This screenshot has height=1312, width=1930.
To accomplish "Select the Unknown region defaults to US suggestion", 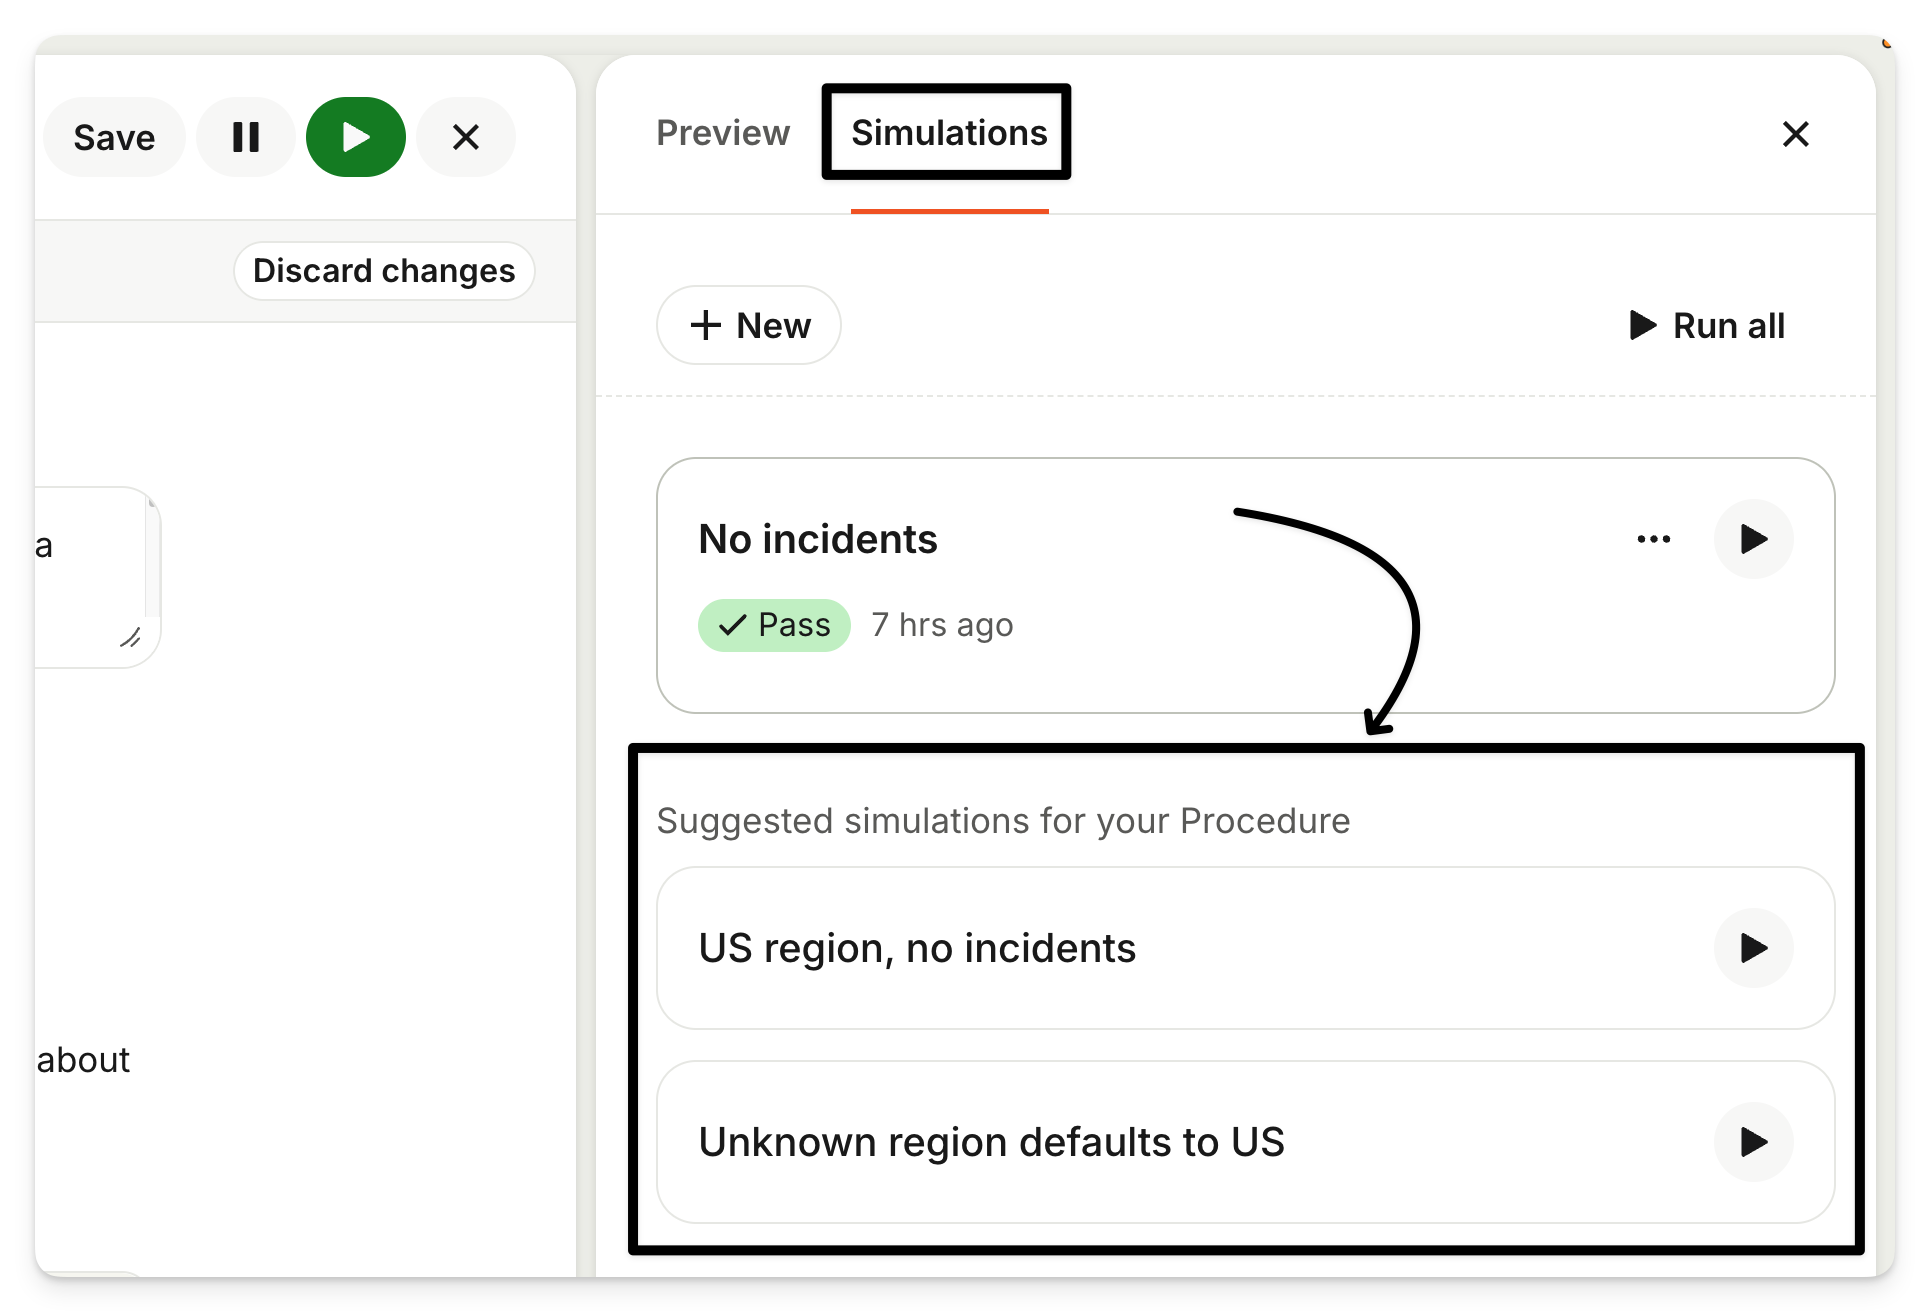I will [x=1246, y=1142].
